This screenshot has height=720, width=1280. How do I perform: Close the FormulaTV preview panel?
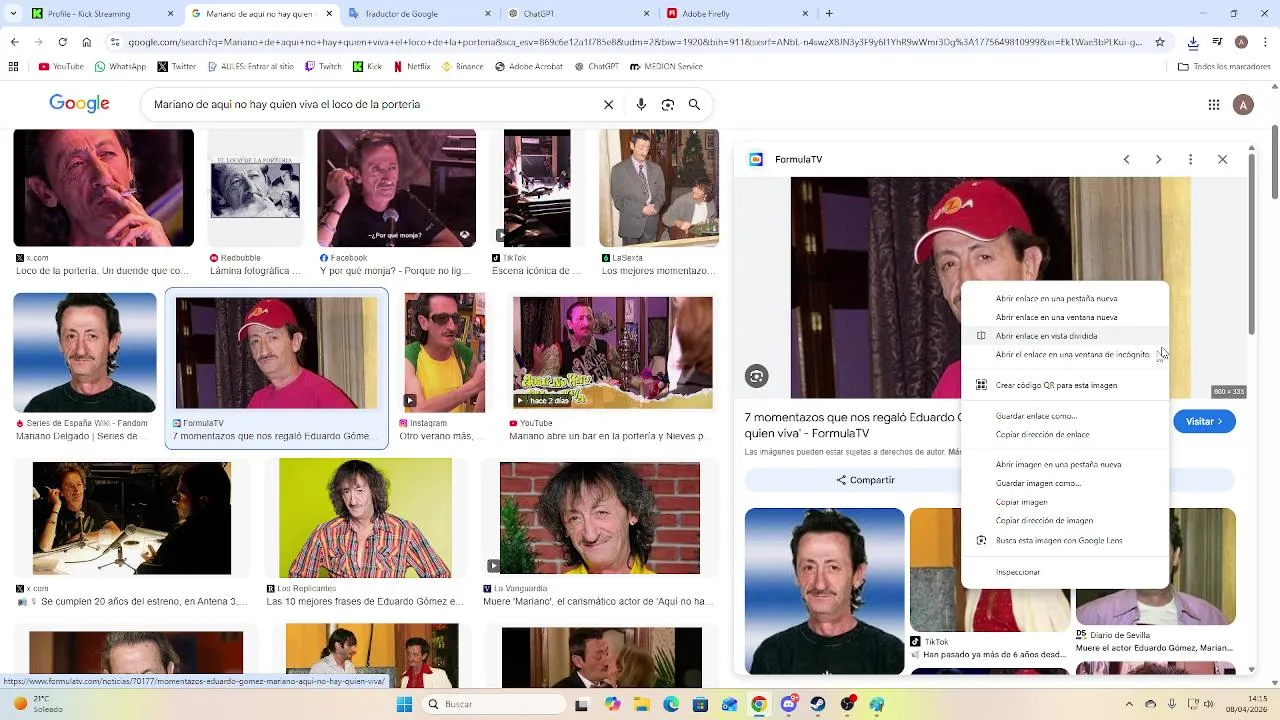coord(1222,159)
